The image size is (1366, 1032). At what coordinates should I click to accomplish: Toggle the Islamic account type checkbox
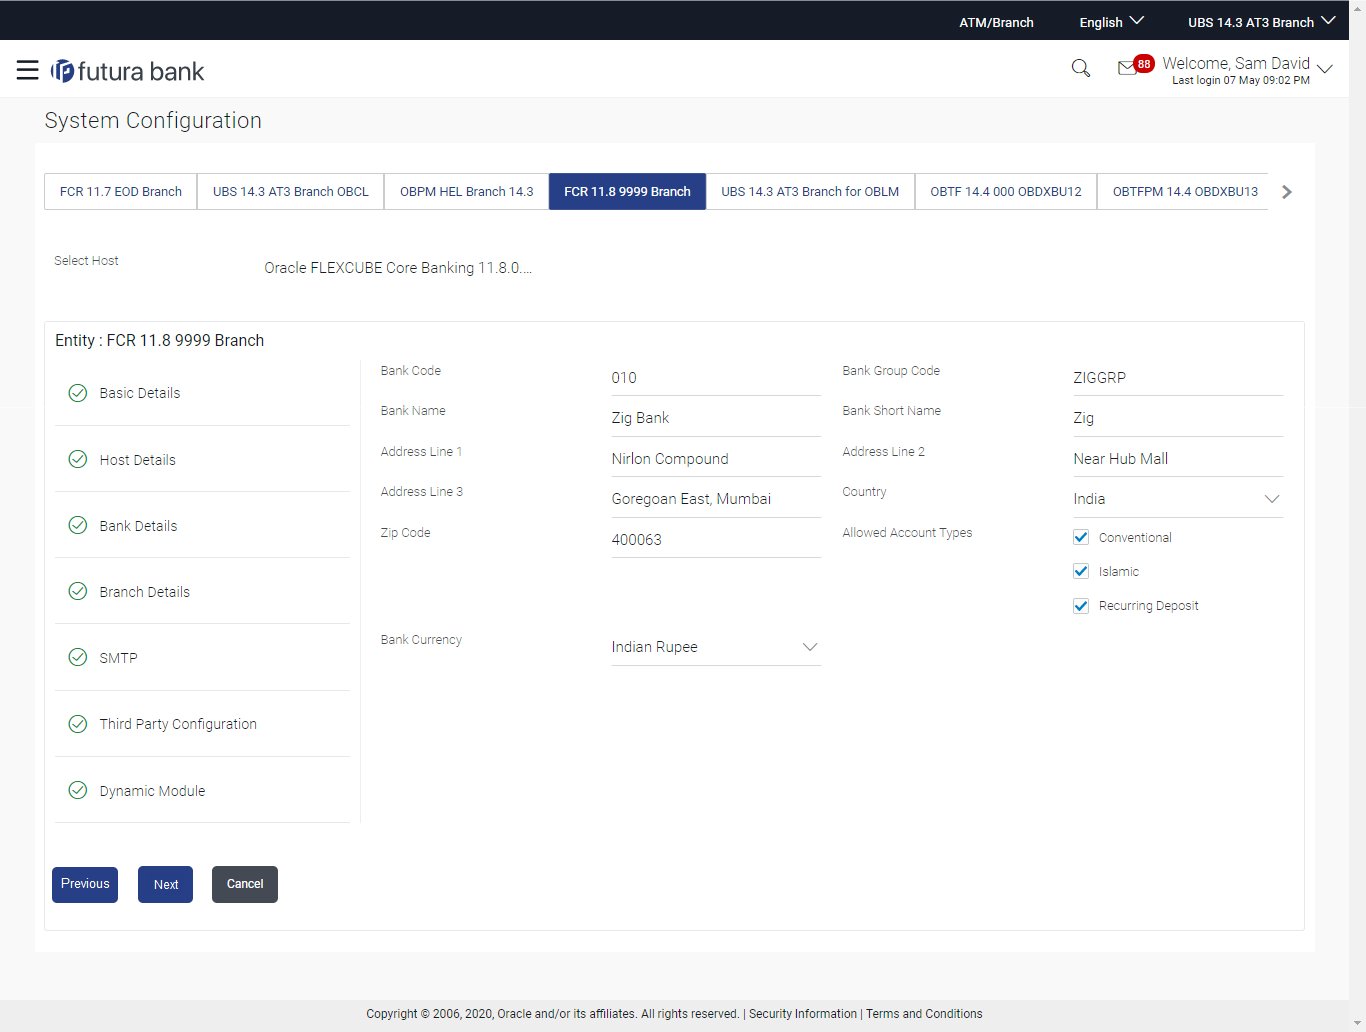(1081, 571)
